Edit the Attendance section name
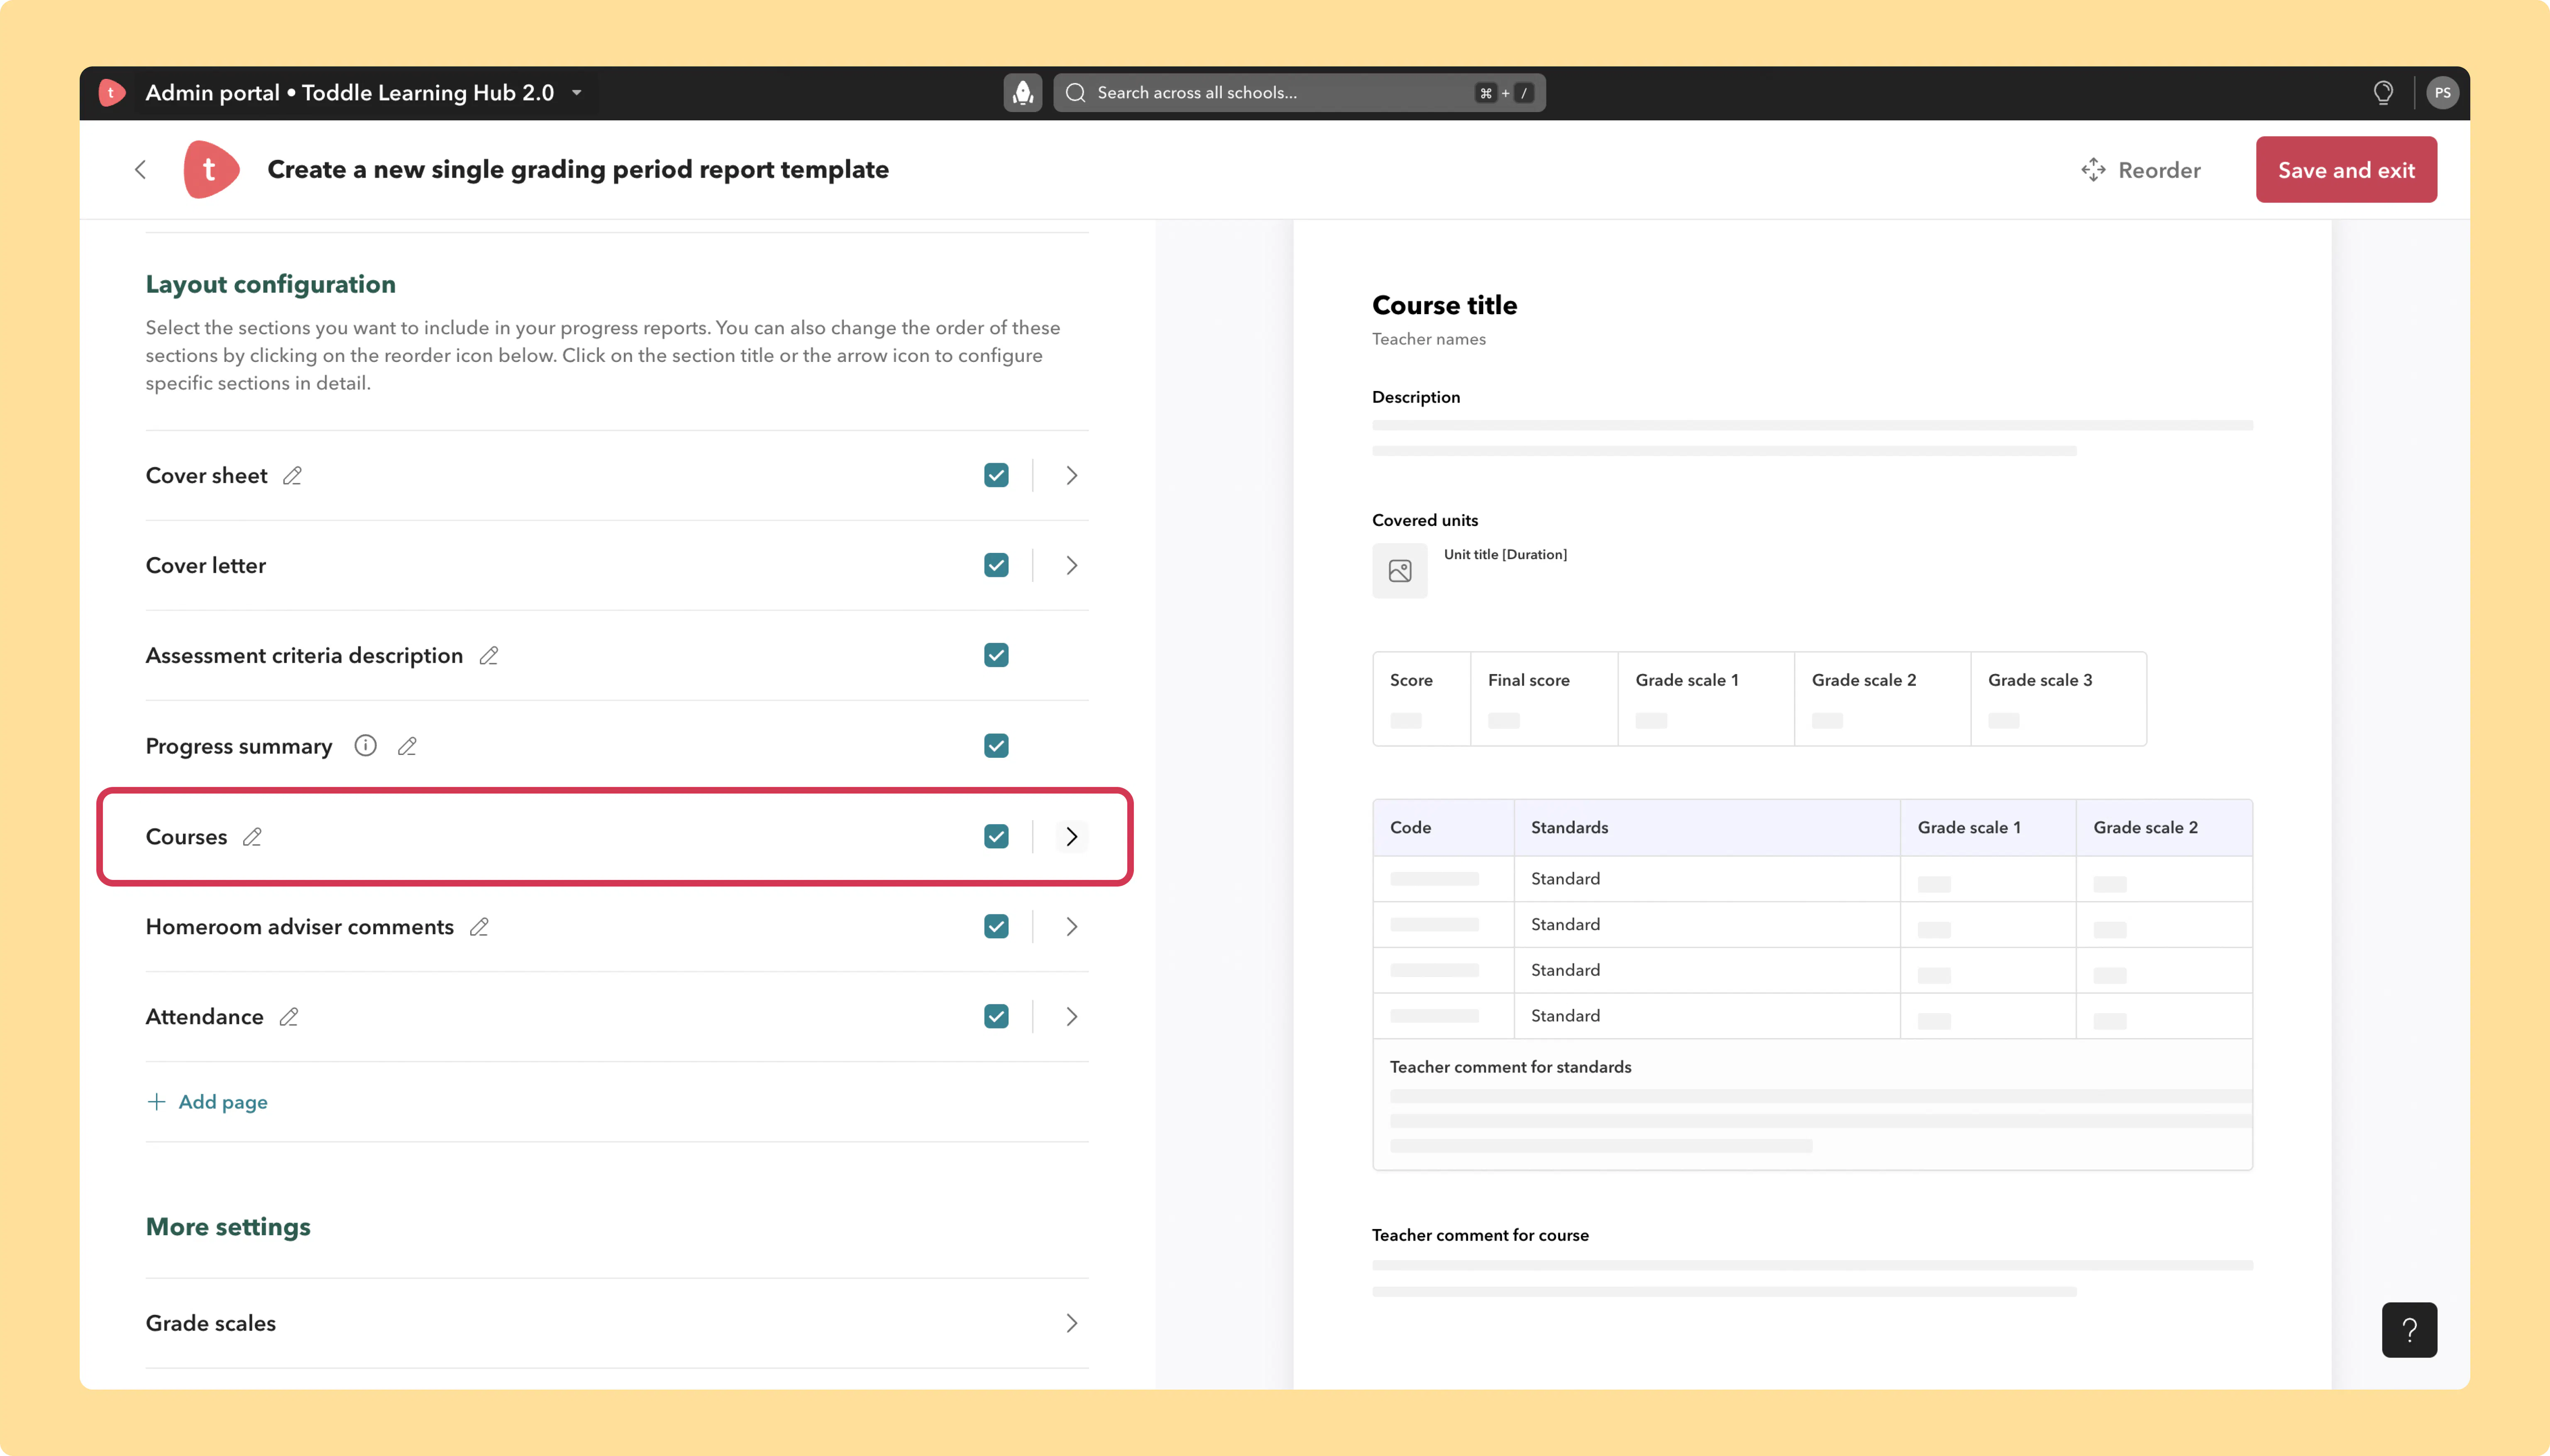Image resolution: width=2550 pixels, height=1456 pixels. coord(289,1017)
